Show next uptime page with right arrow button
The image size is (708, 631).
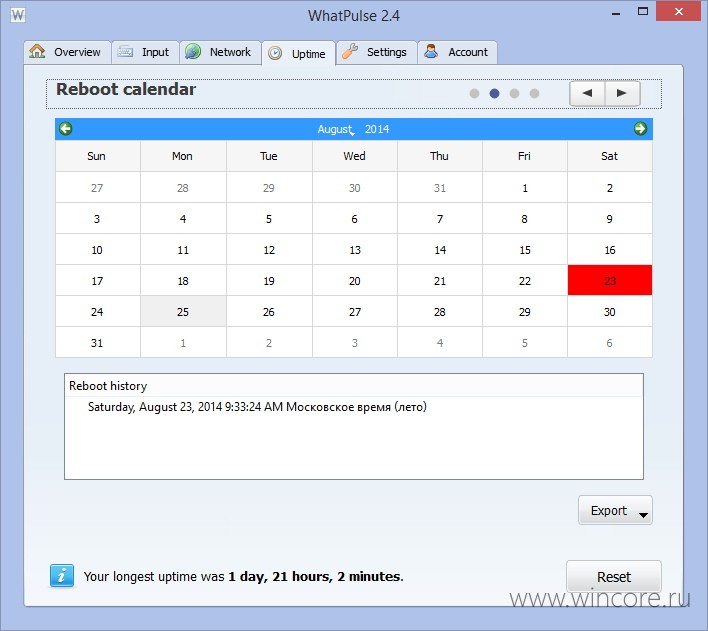point(622,93)
